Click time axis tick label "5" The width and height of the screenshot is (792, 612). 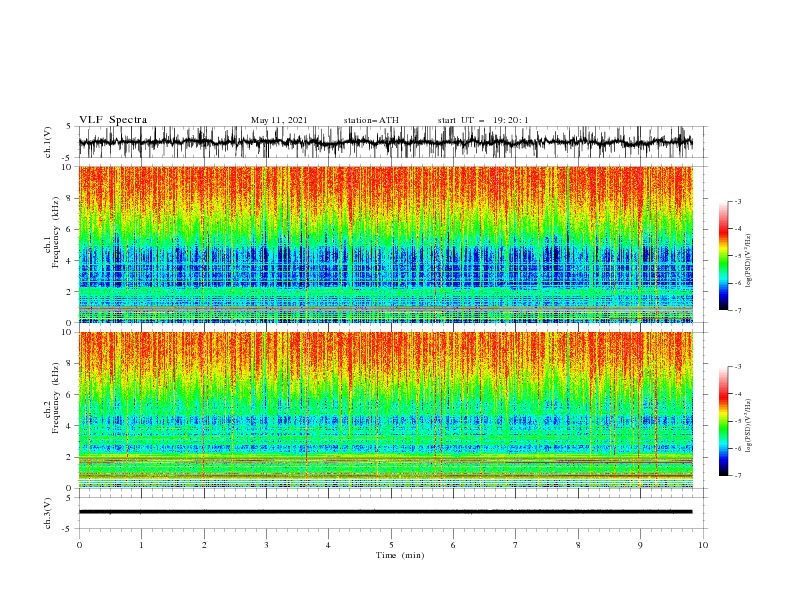391,545
